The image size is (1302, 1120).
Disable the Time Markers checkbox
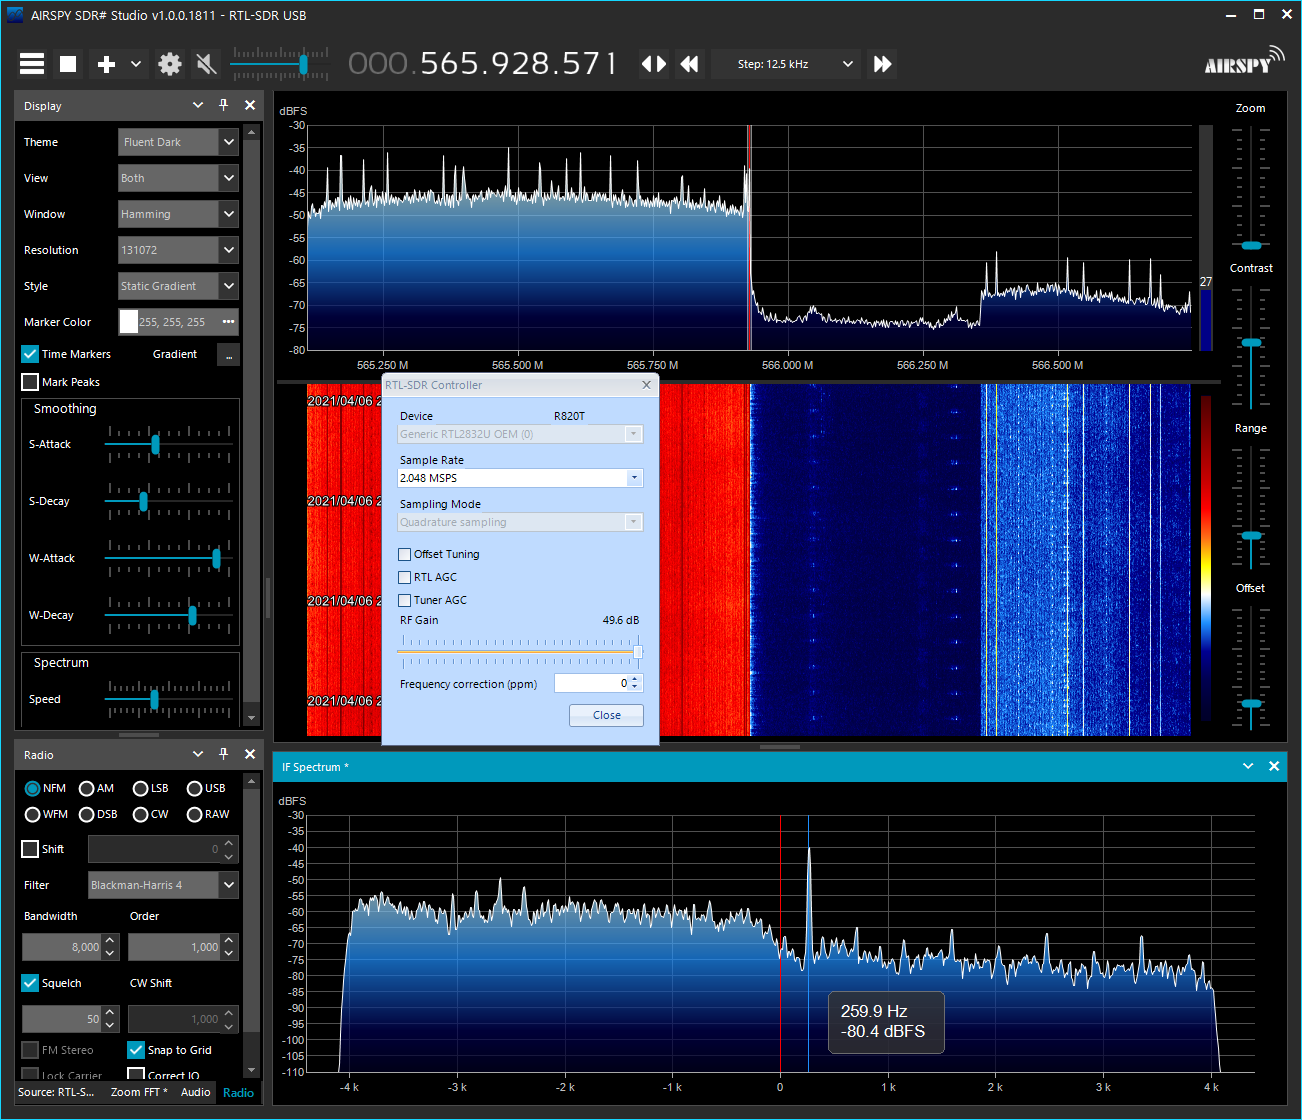[30, 354]
